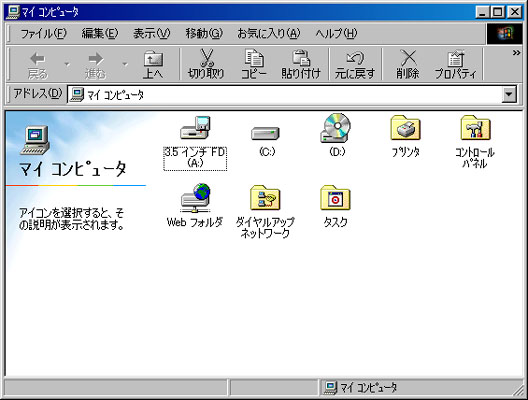Open the 戻る history dropdown arrow
The image size is (528, 400).
pyautogui.click(x=67, y=64)
